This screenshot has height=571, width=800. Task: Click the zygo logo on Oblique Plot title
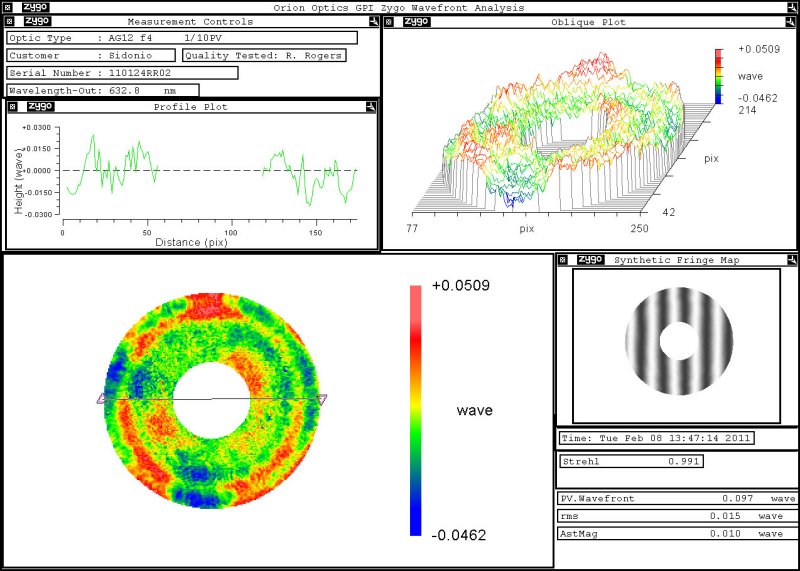416,22
